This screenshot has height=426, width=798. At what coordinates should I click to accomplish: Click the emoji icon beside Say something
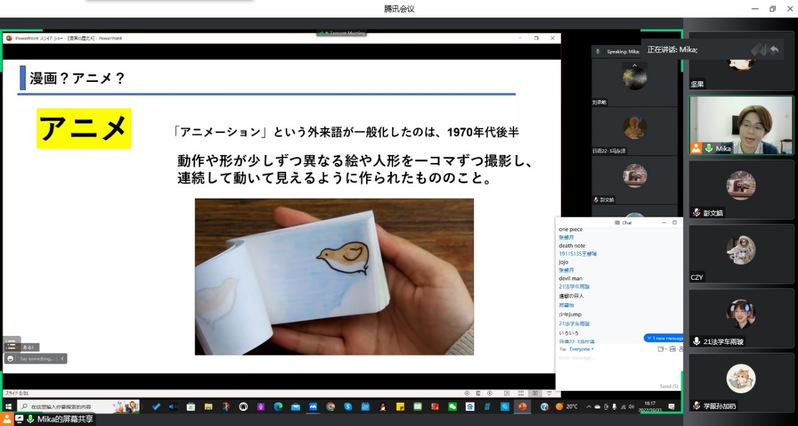click(10, 358)
